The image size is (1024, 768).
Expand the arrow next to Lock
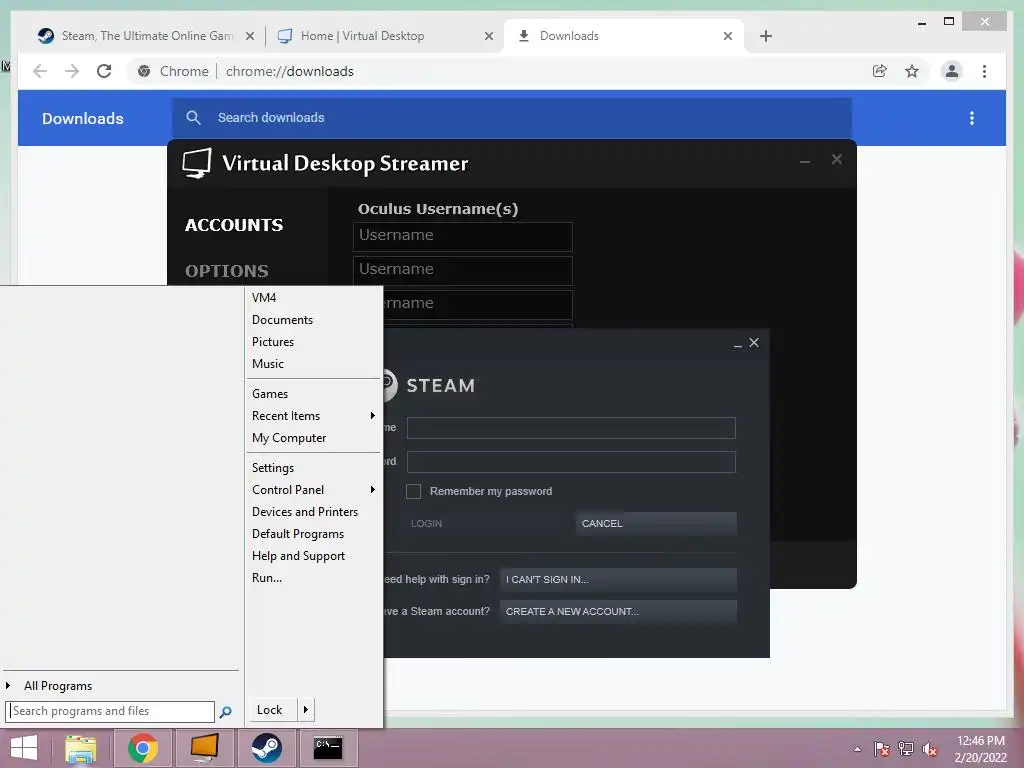click(x=306, y=710)
